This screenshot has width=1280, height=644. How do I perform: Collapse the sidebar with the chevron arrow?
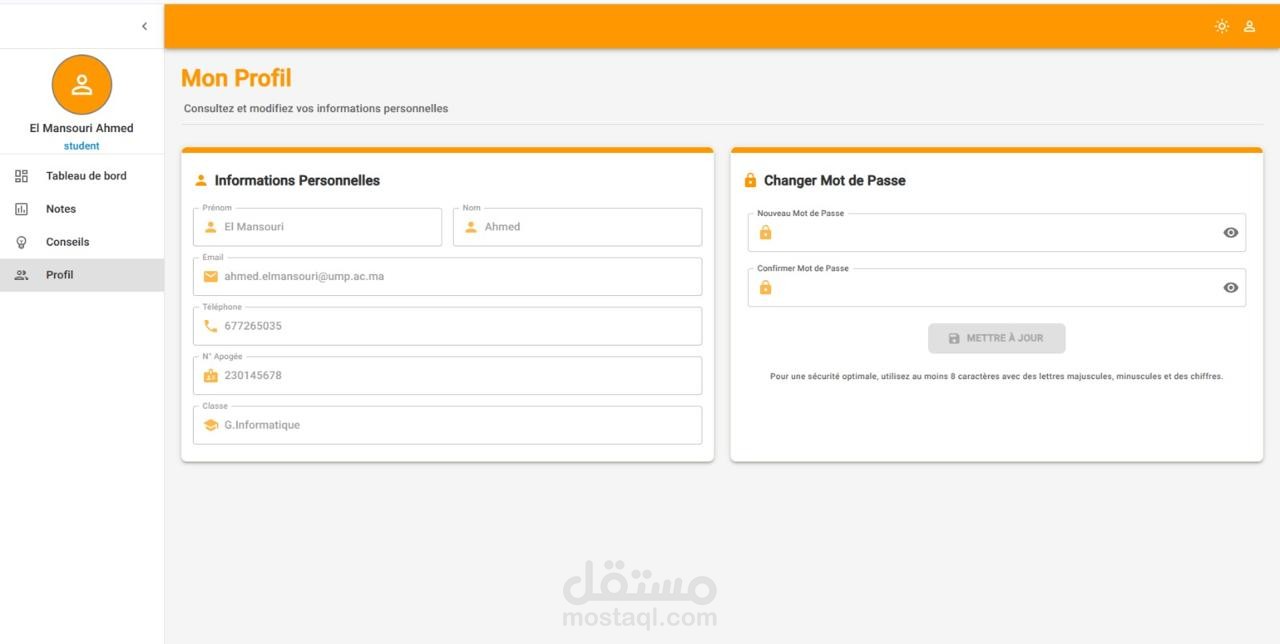click(144, 26)
